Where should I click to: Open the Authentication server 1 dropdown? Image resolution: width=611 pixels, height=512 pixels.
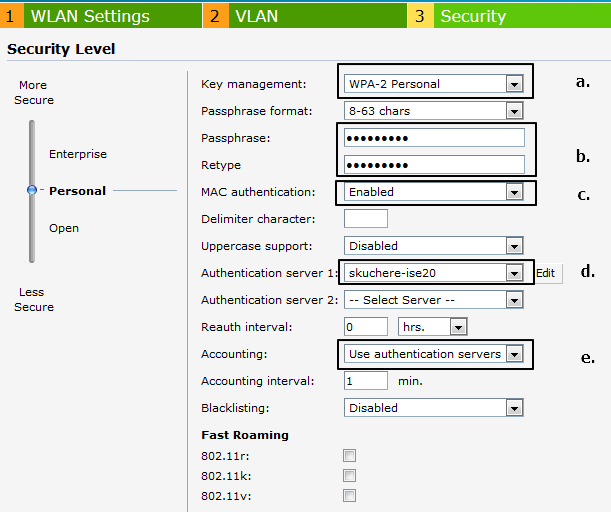[433, 273]
